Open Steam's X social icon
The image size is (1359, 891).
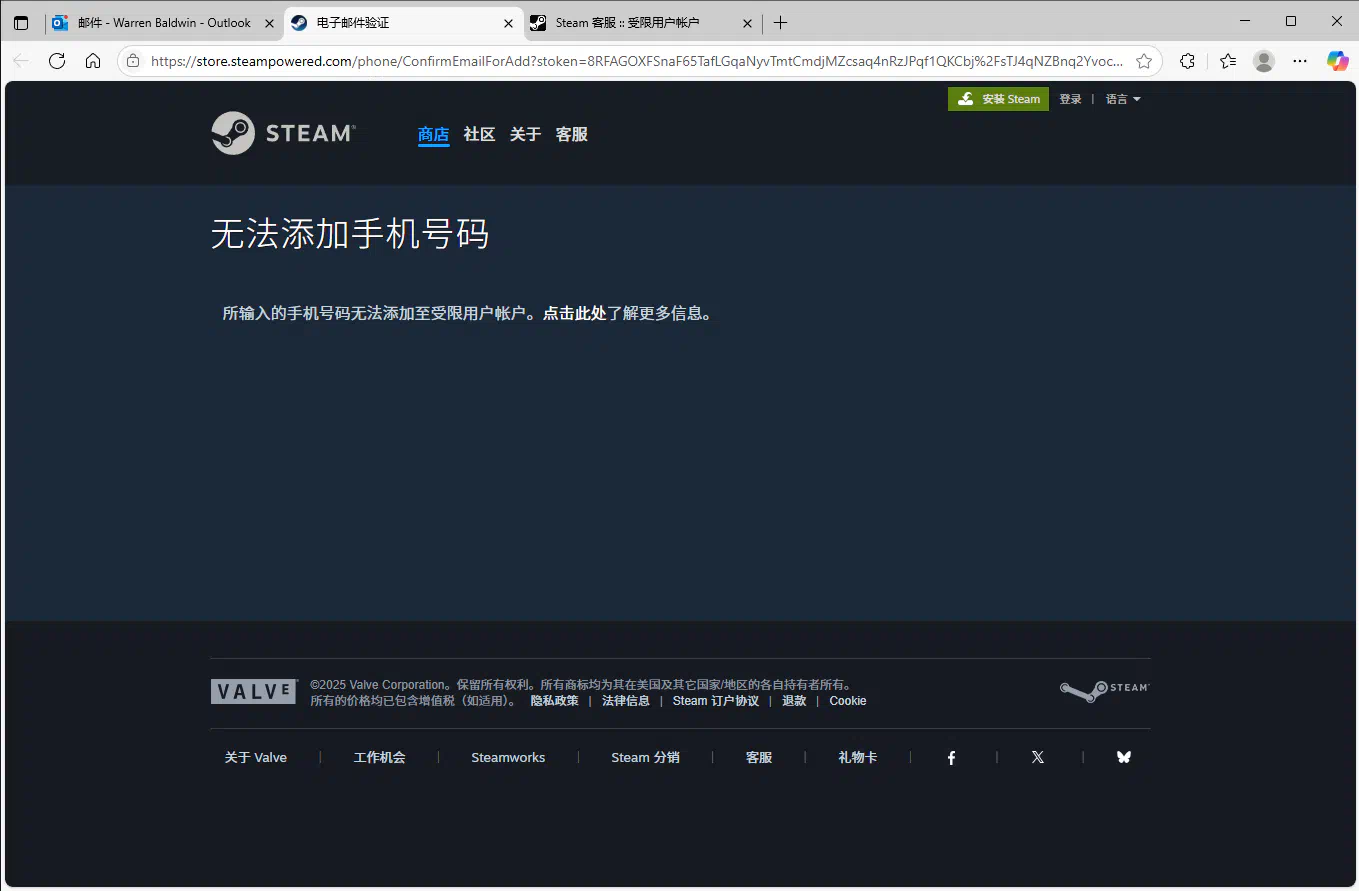click(x=1037, y=757)
